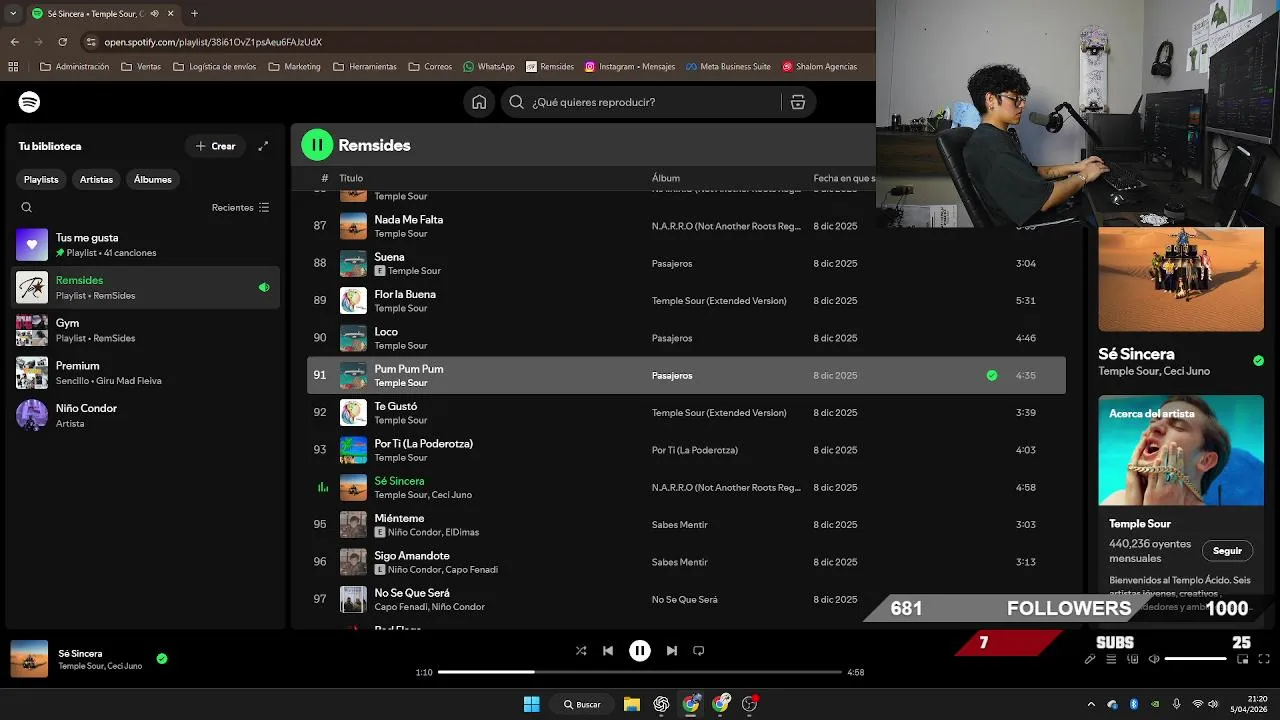Search inside your library (magnifier icon)
Image resolution: width=1280 pixels, height=720 pixels.
pyautogui.click(x=27, y=208)
